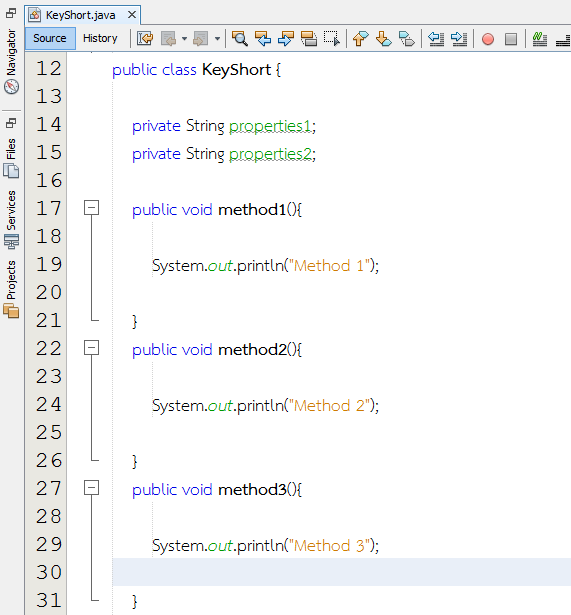Screen dimensions: 571x615
Task: Toggle Bookmark icon in editor toolbar
Action: (406, 38)
